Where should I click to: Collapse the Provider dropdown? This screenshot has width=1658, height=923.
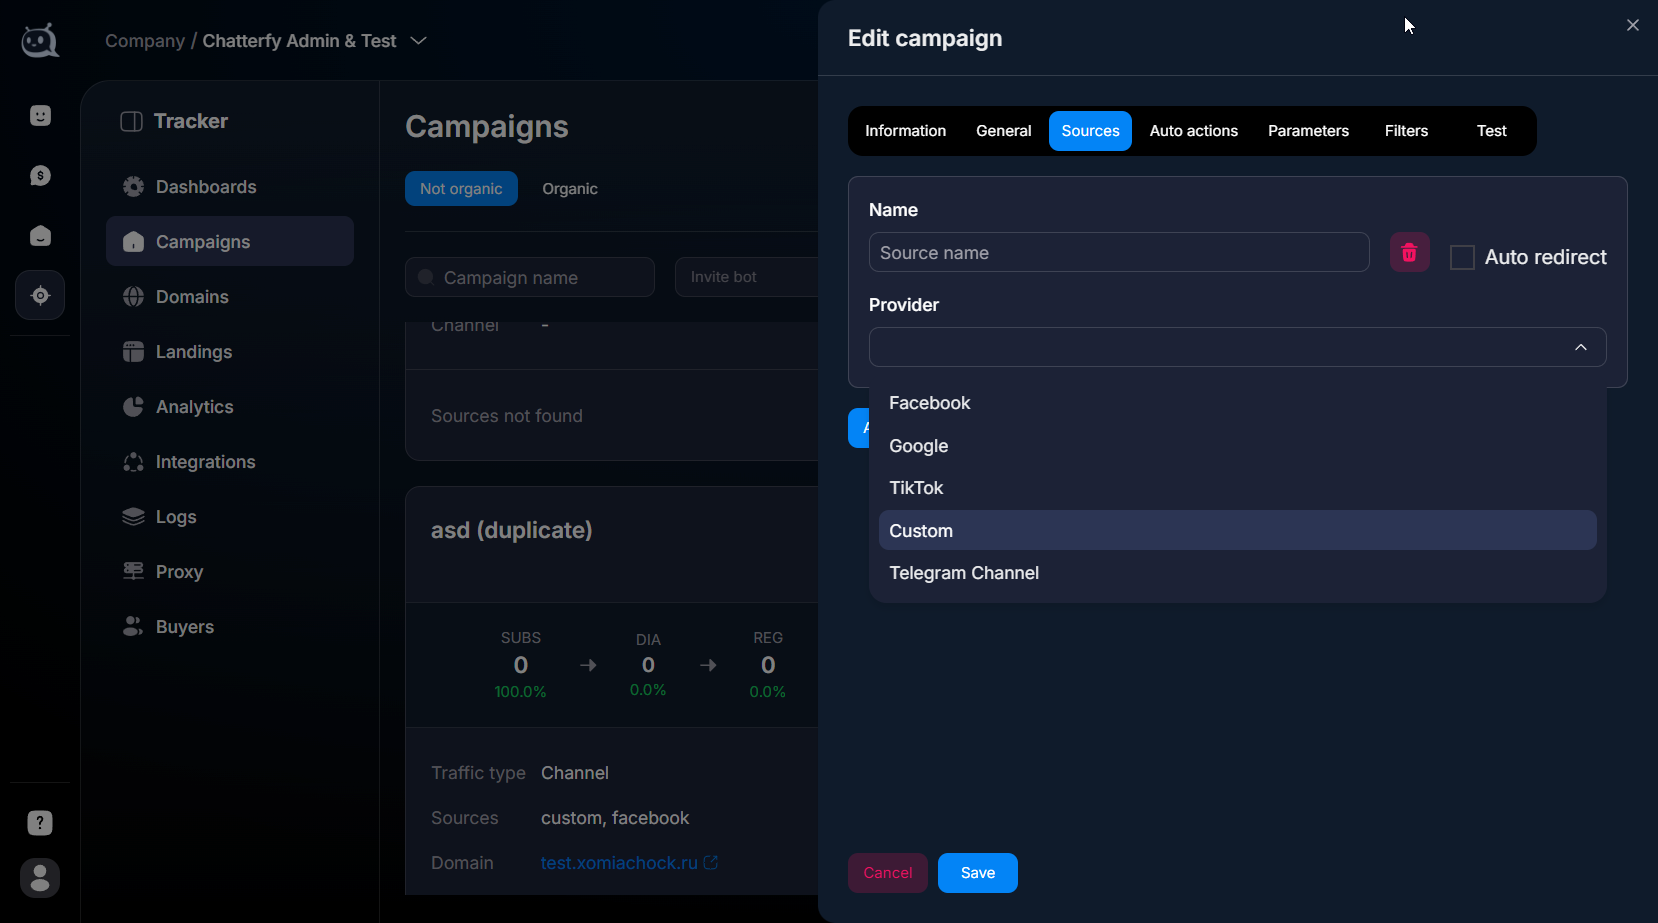click(1581, 347)
